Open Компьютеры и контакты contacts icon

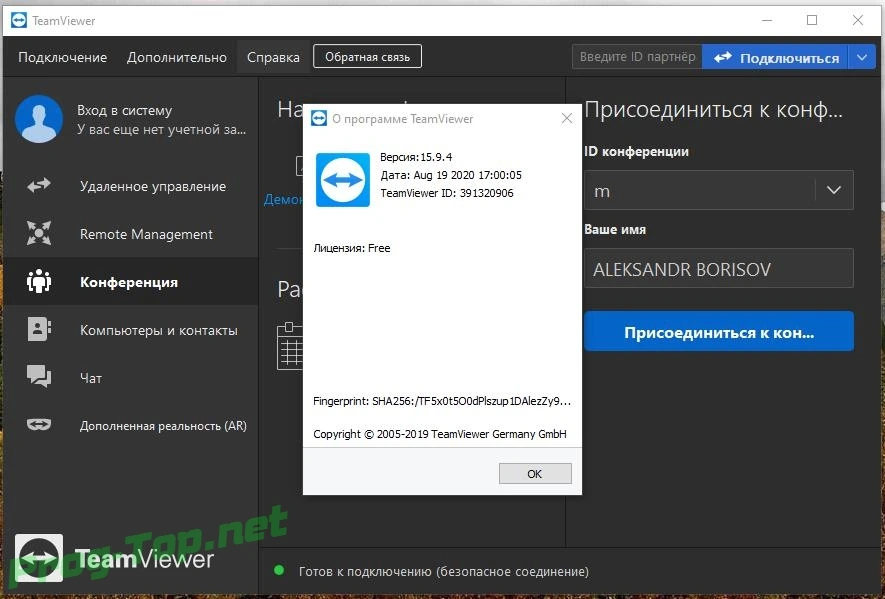pos(39,329)
